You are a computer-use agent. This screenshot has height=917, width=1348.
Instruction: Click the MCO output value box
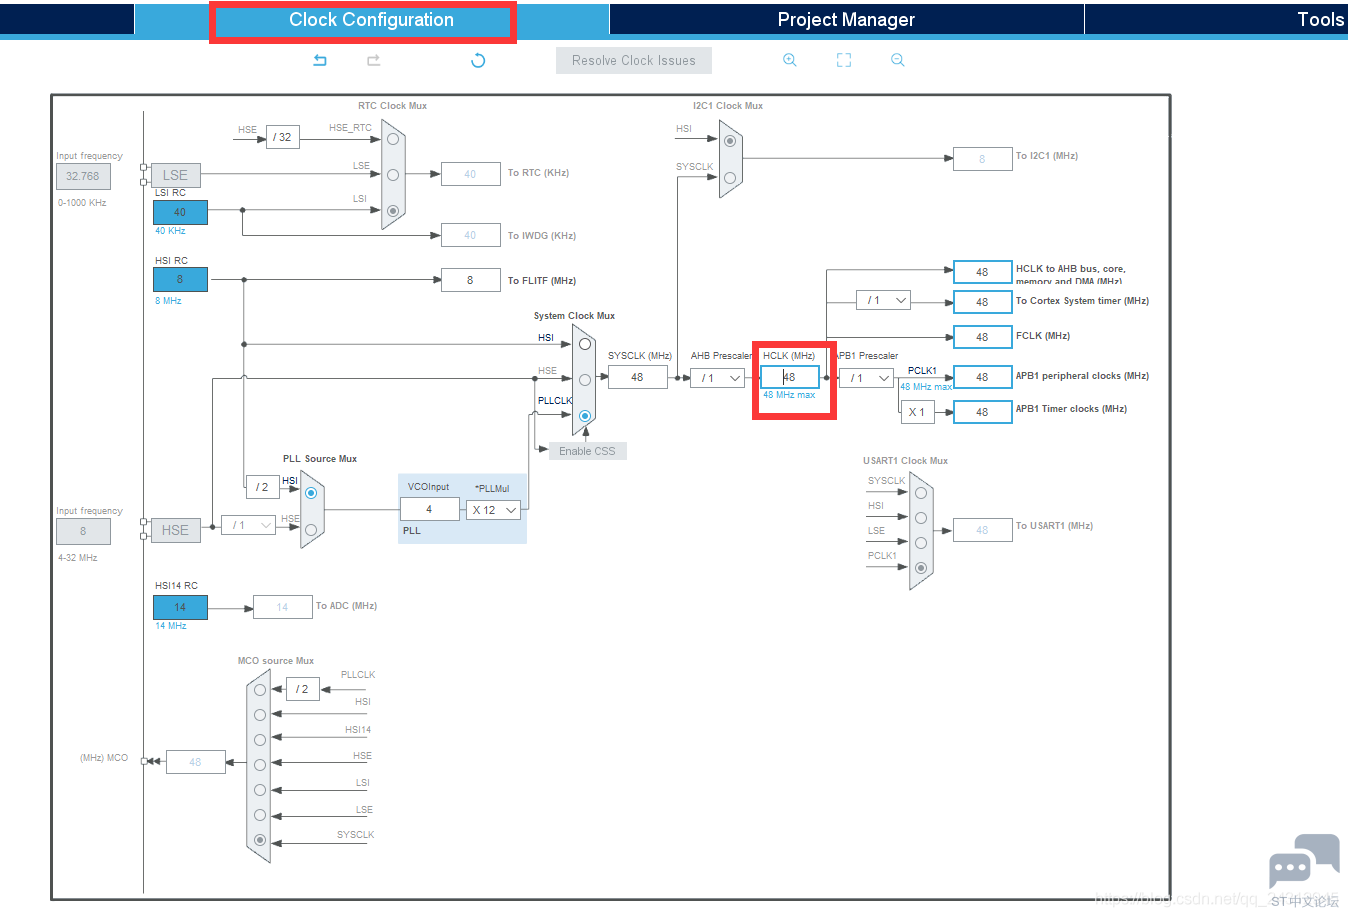195,762
